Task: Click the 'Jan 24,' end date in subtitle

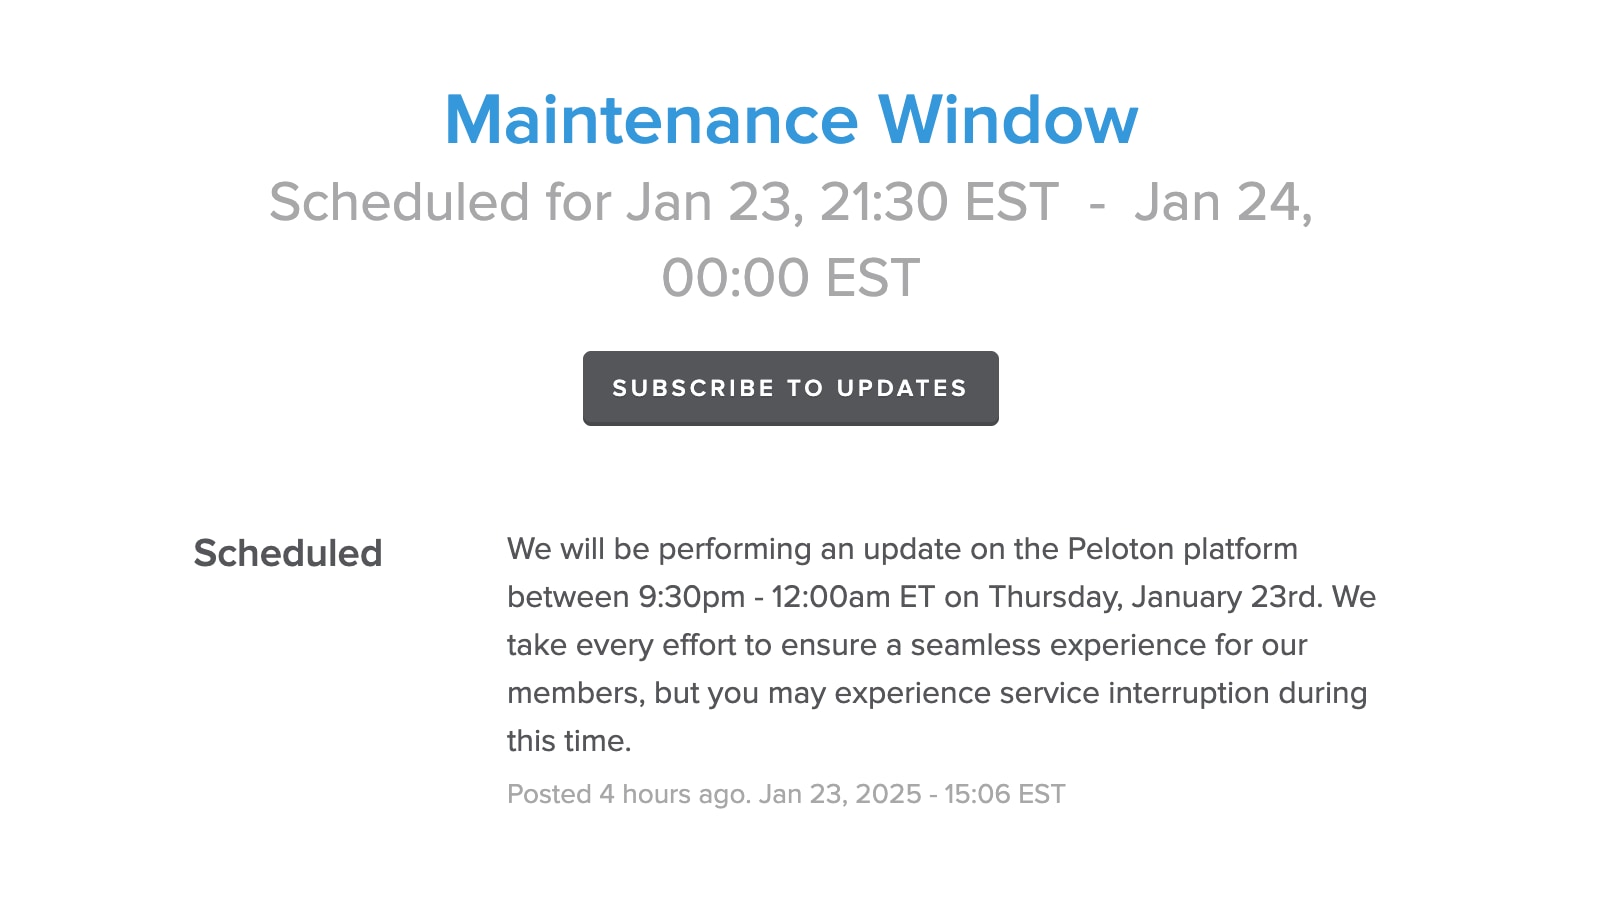Action: (1222, 202)
